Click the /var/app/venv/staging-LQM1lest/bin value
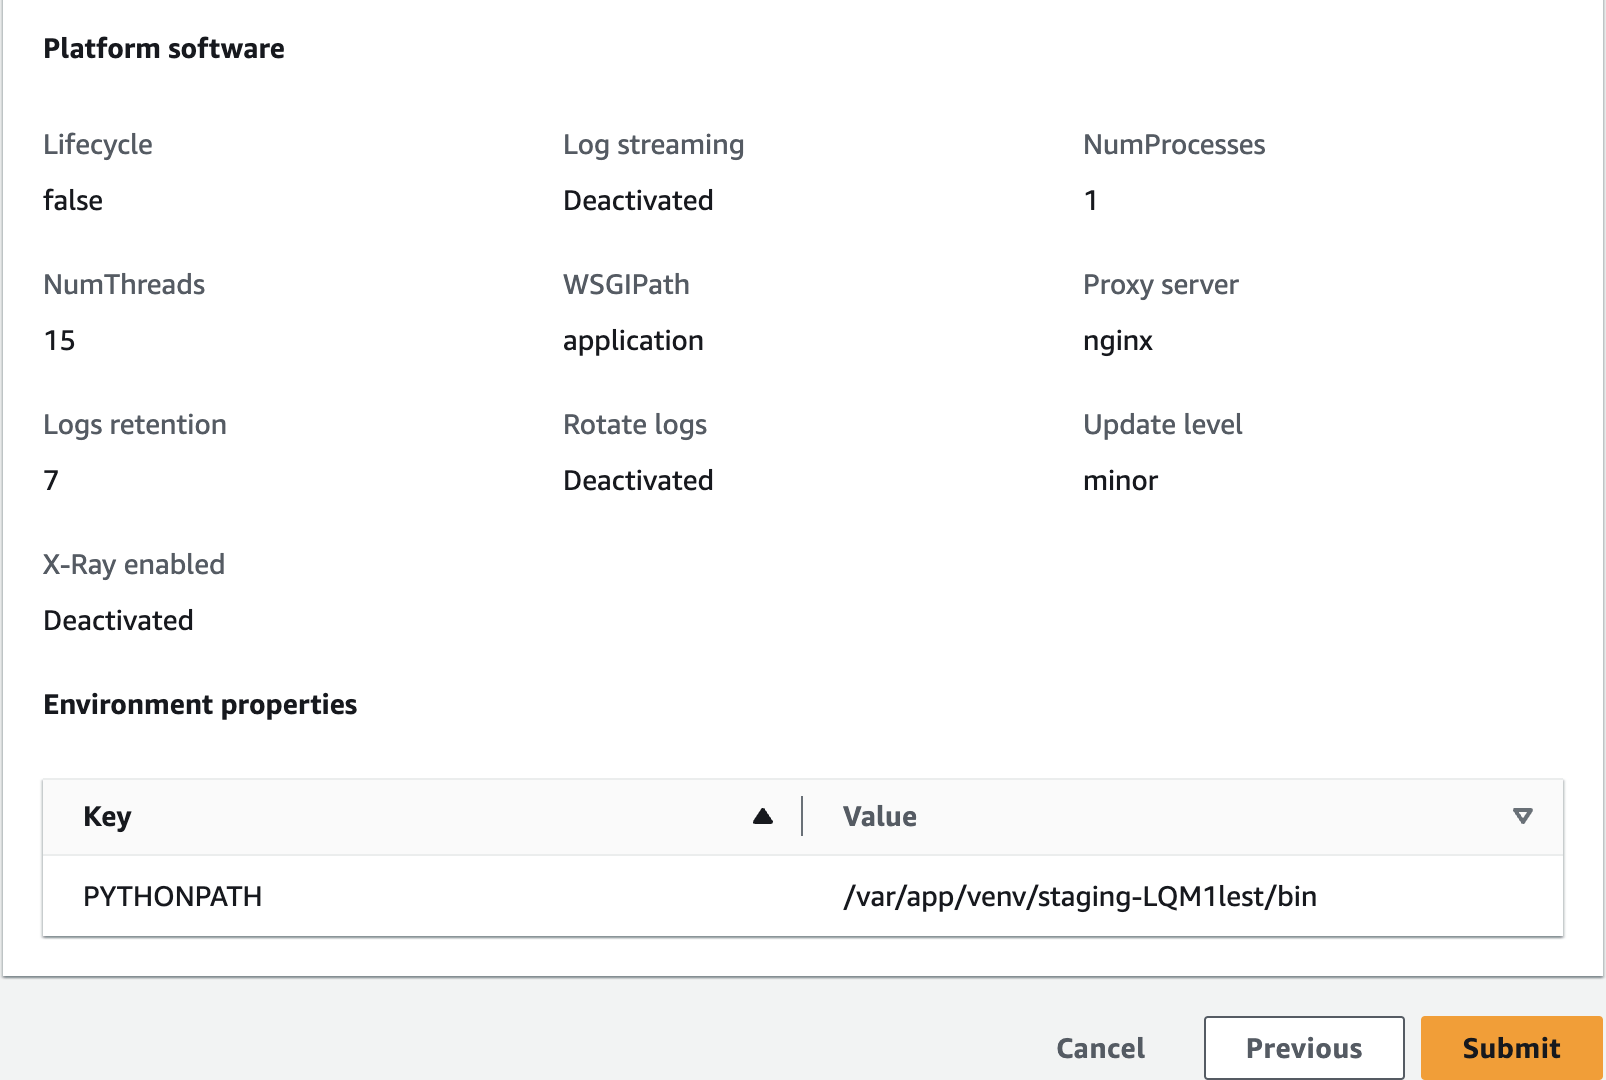Viewport: 1606px width, 1080px height. click(1080, 896)
